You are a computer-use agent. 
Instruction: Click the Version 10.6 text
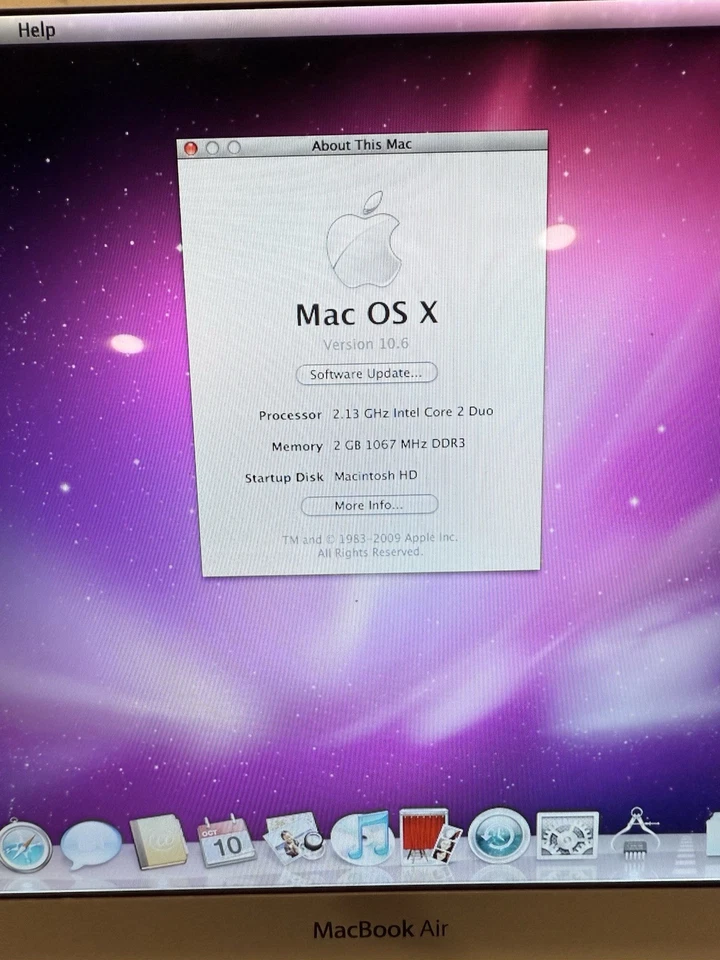366,344
